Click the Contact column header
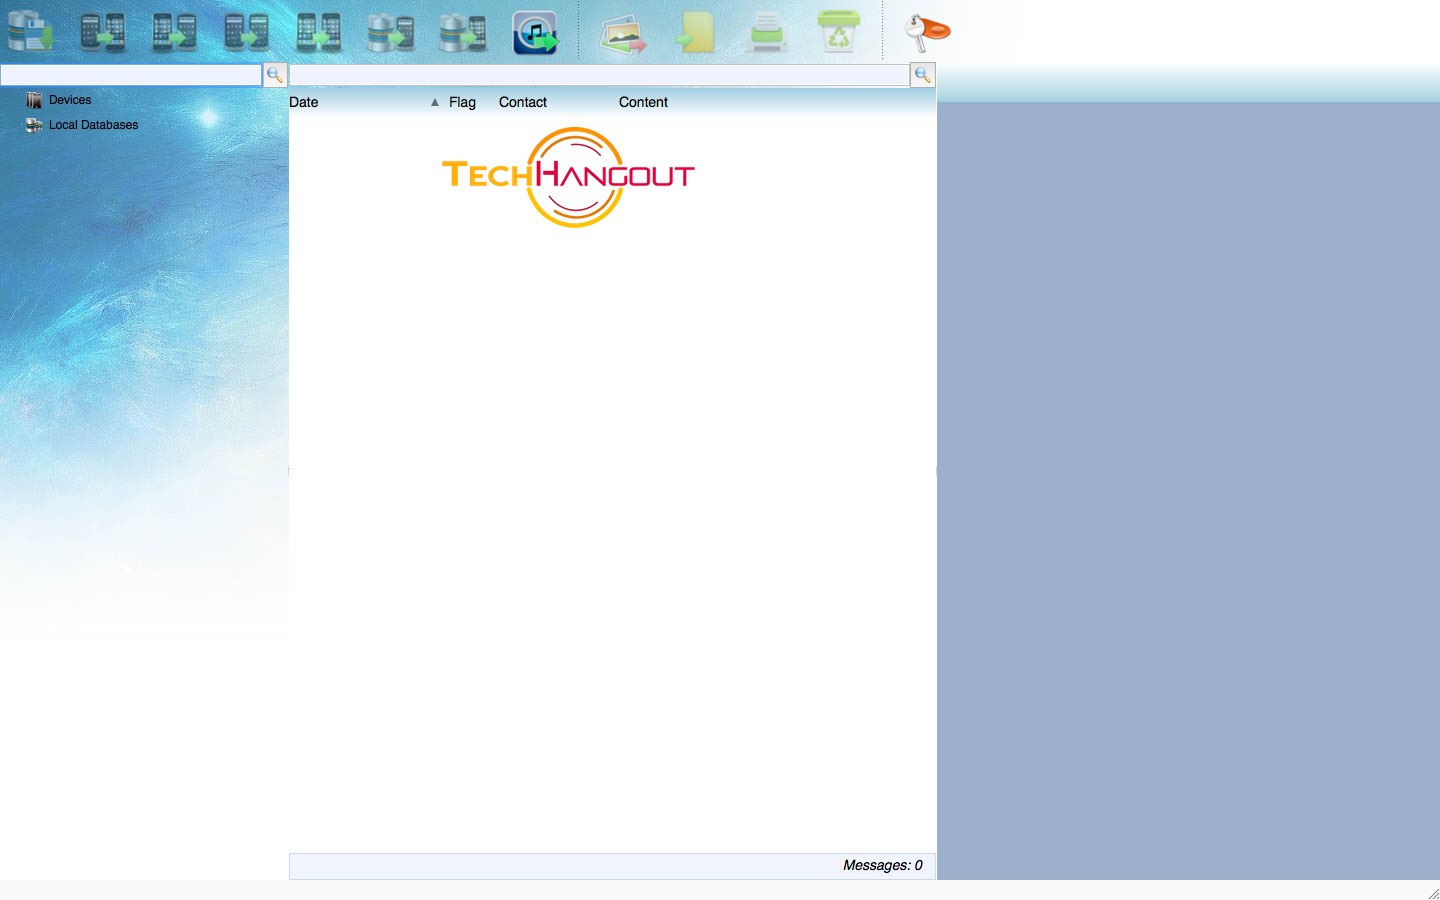 pyautogui.click(x=523, y=102)
